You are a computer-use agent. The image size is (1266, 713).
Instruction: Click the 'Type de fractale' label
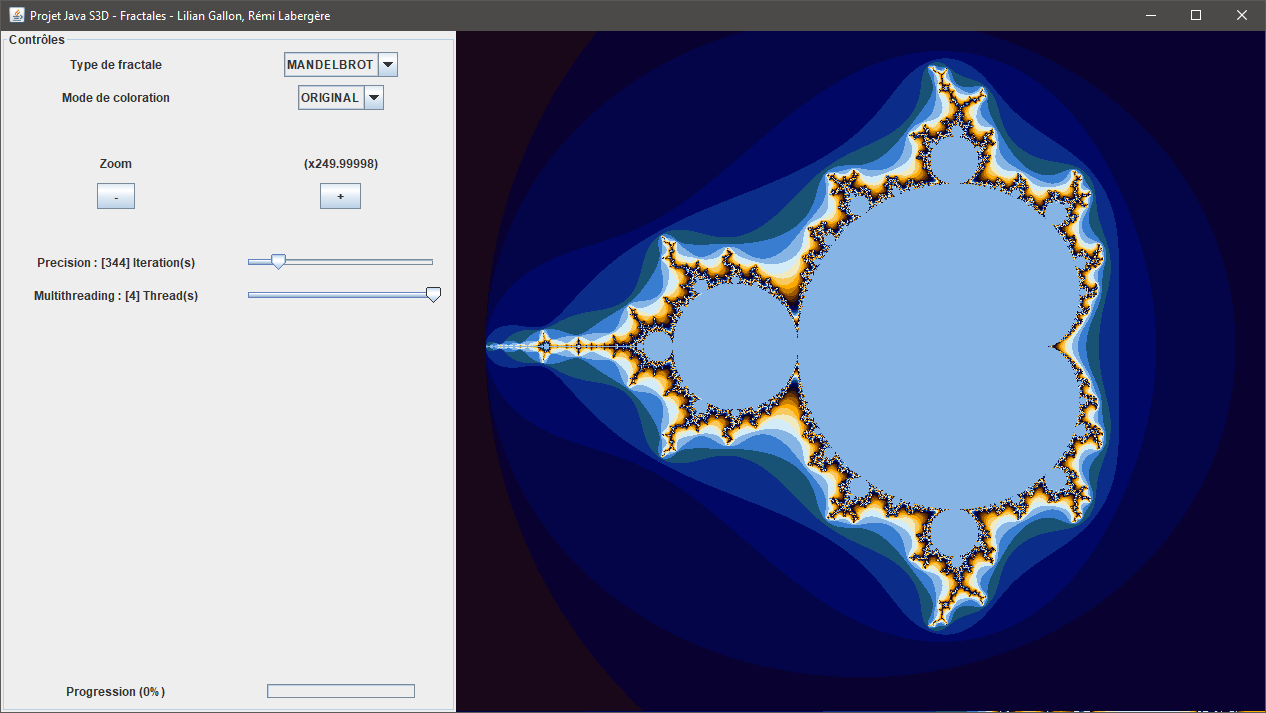coord(116,65)
